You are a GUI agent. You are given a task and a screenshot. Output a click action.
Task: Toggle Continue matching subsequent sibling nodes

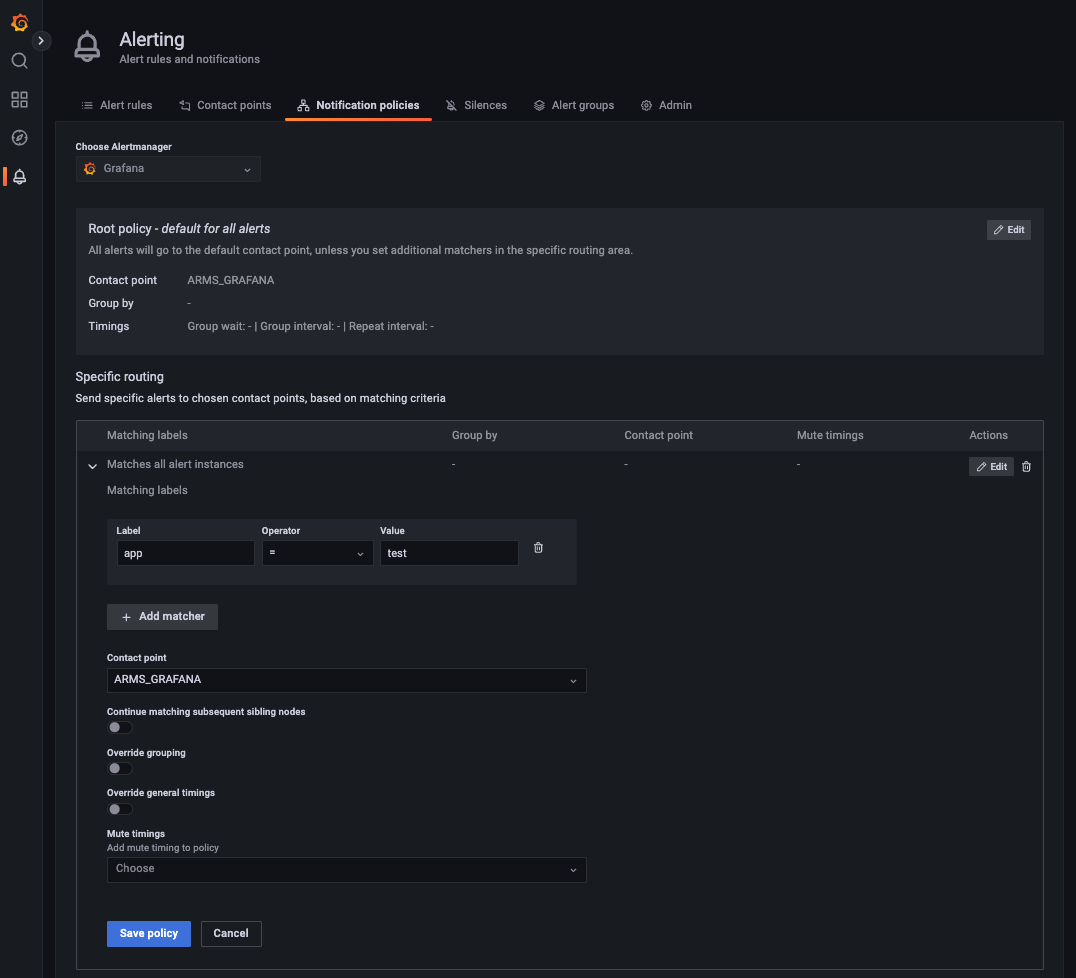pyautogui.click(x=119, y=727)
